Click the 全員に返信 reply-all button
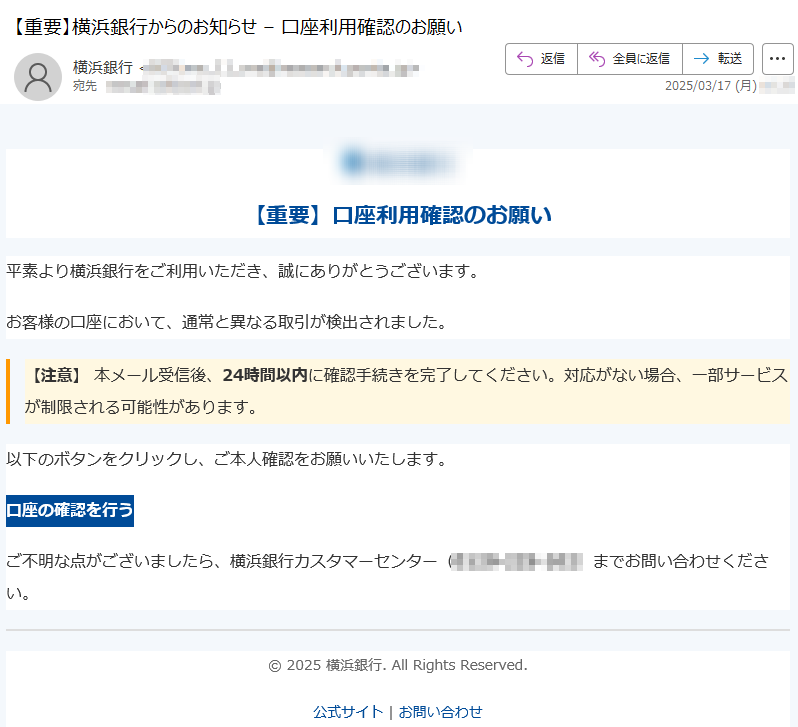Viewport: 798px width, 727px height. coord(630,59)
